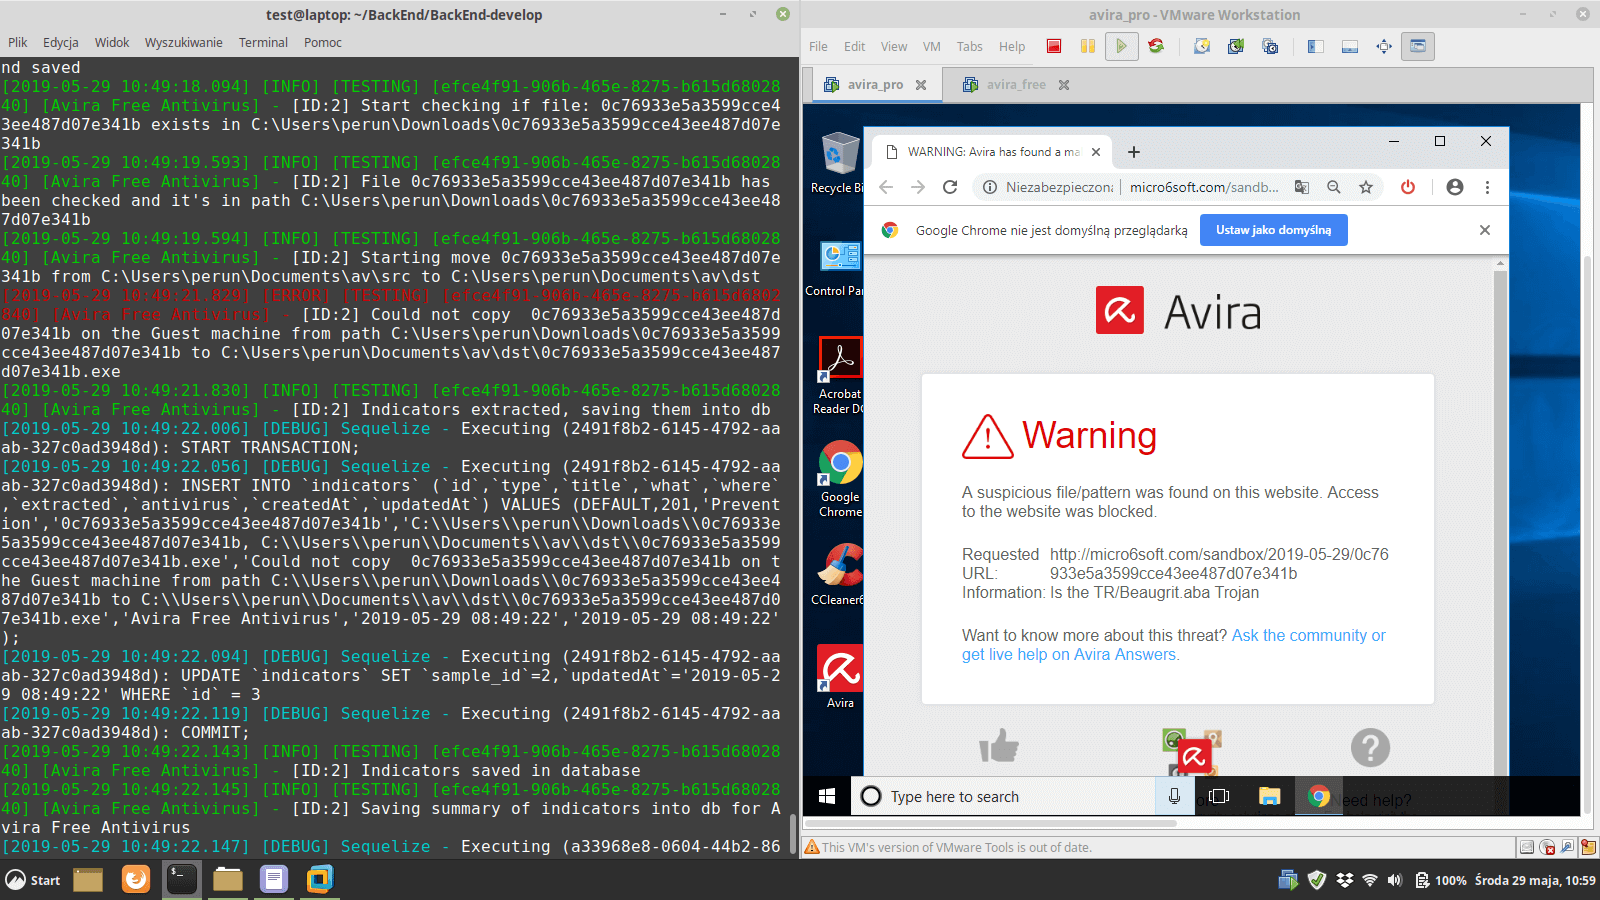The height and width of the screenshot is (900, 1600).
Task: Open VMware Help menu
Action: (x=1012, y=46)
